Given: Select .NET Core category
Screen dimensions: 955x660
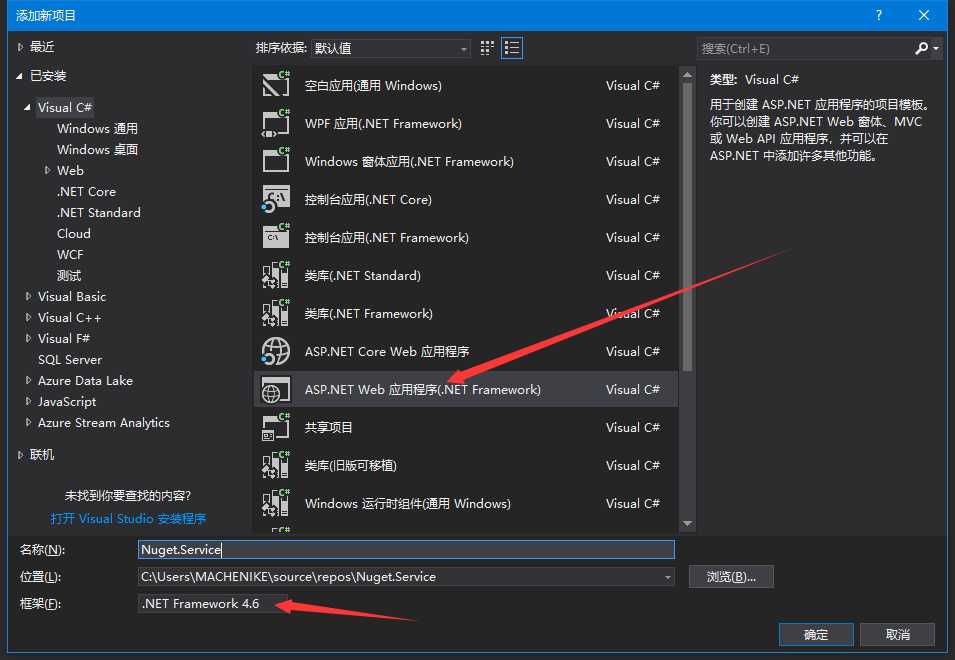Looking at the screenshot, I should [x=86, y=191].
